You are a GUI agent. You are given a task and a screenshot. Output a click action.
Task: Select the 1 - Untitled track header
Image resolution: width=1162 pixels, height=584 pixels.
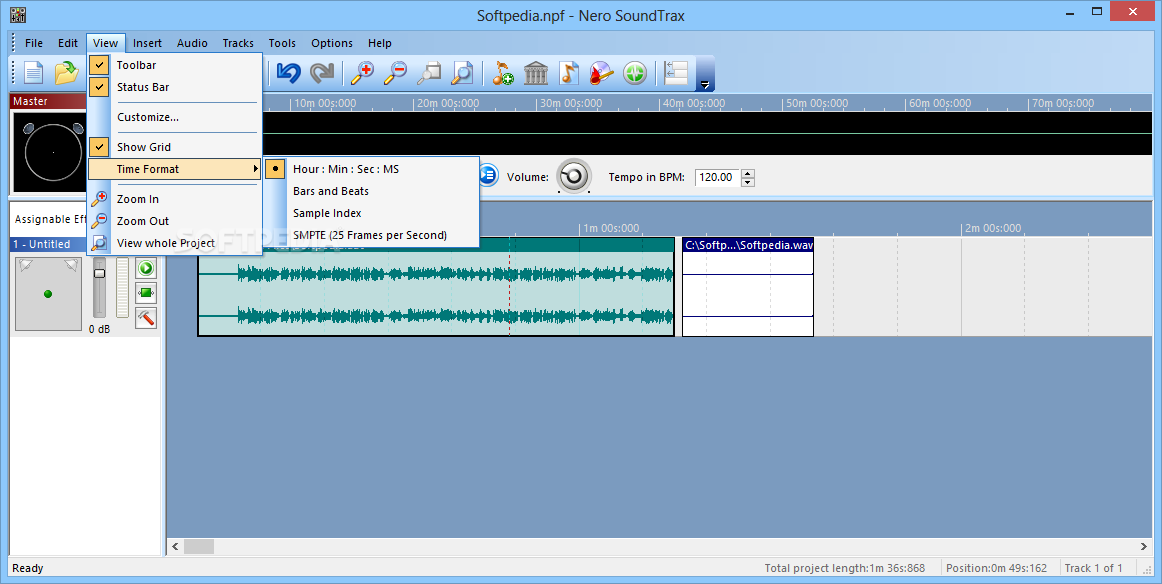tap(49, 244)
